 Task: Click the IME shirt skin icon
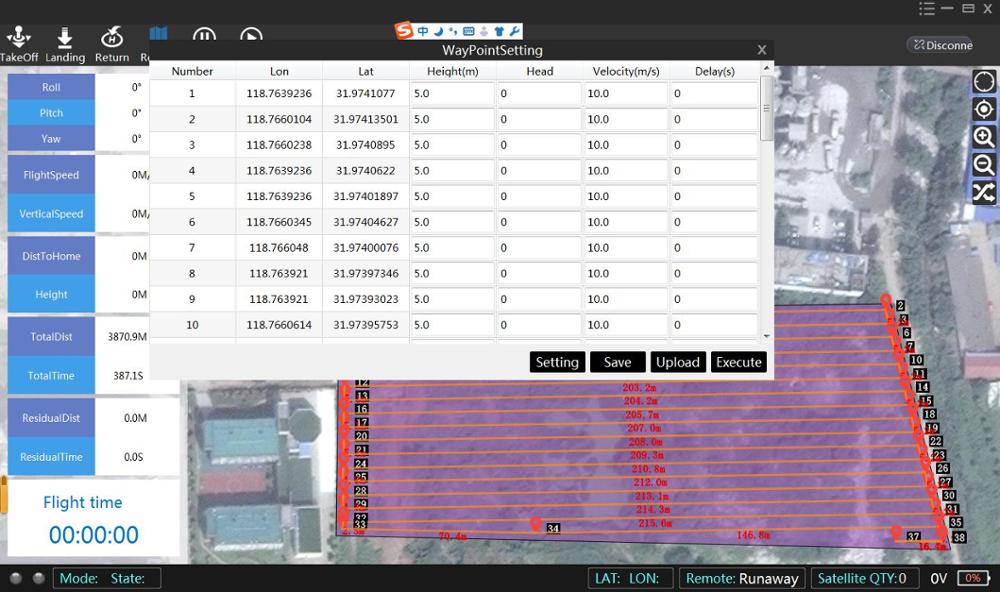[499, 31]
